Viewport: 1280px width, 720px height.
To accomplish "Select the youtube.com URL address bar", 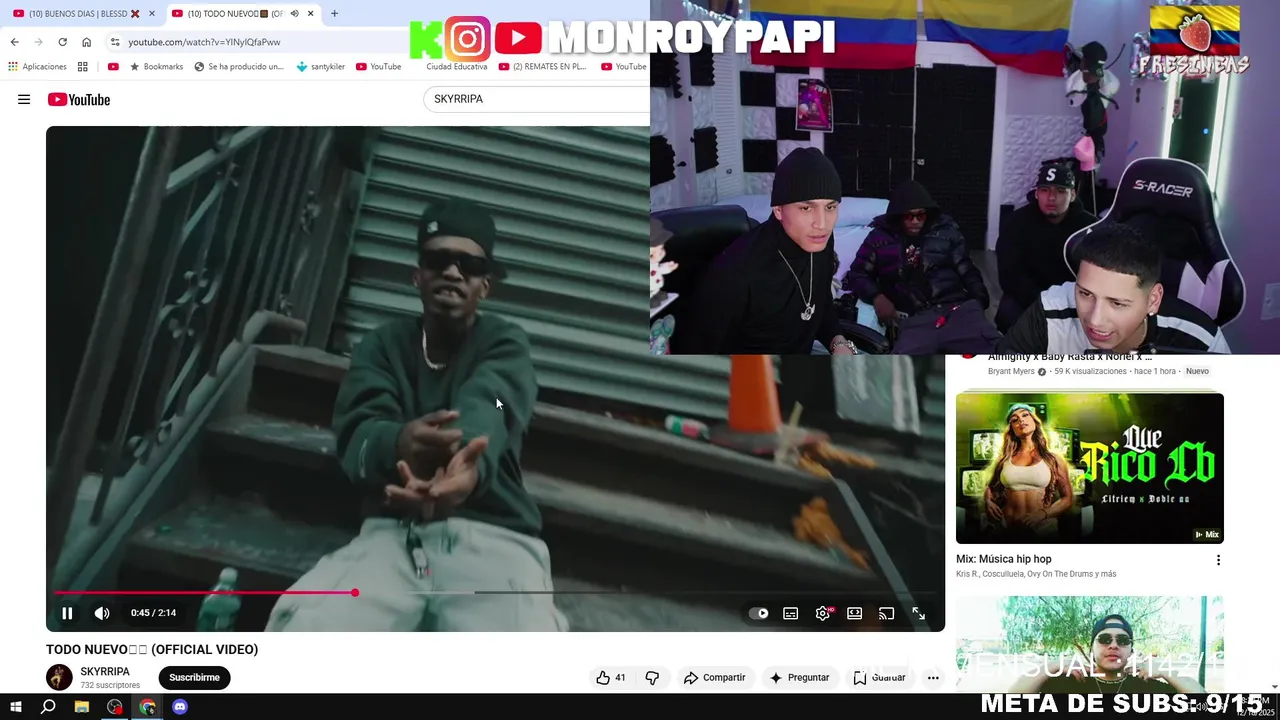I will coord(204,42).
